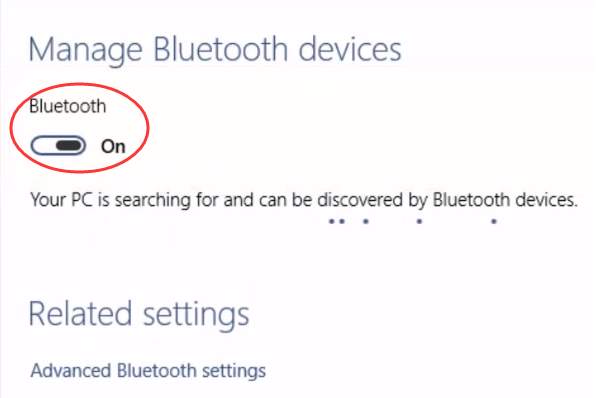Click the word "devices" in page title
Viewport: 597px width, 398px height.
point(350,49)
